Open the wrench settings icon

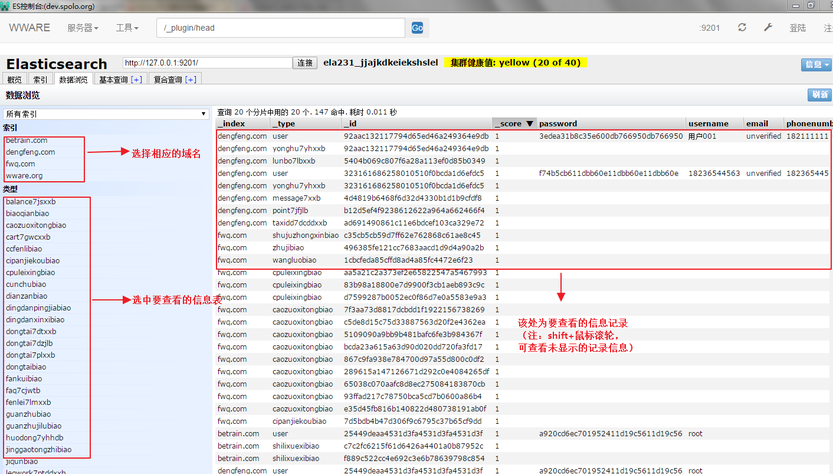pyautogui.click(x=768, y=27)
